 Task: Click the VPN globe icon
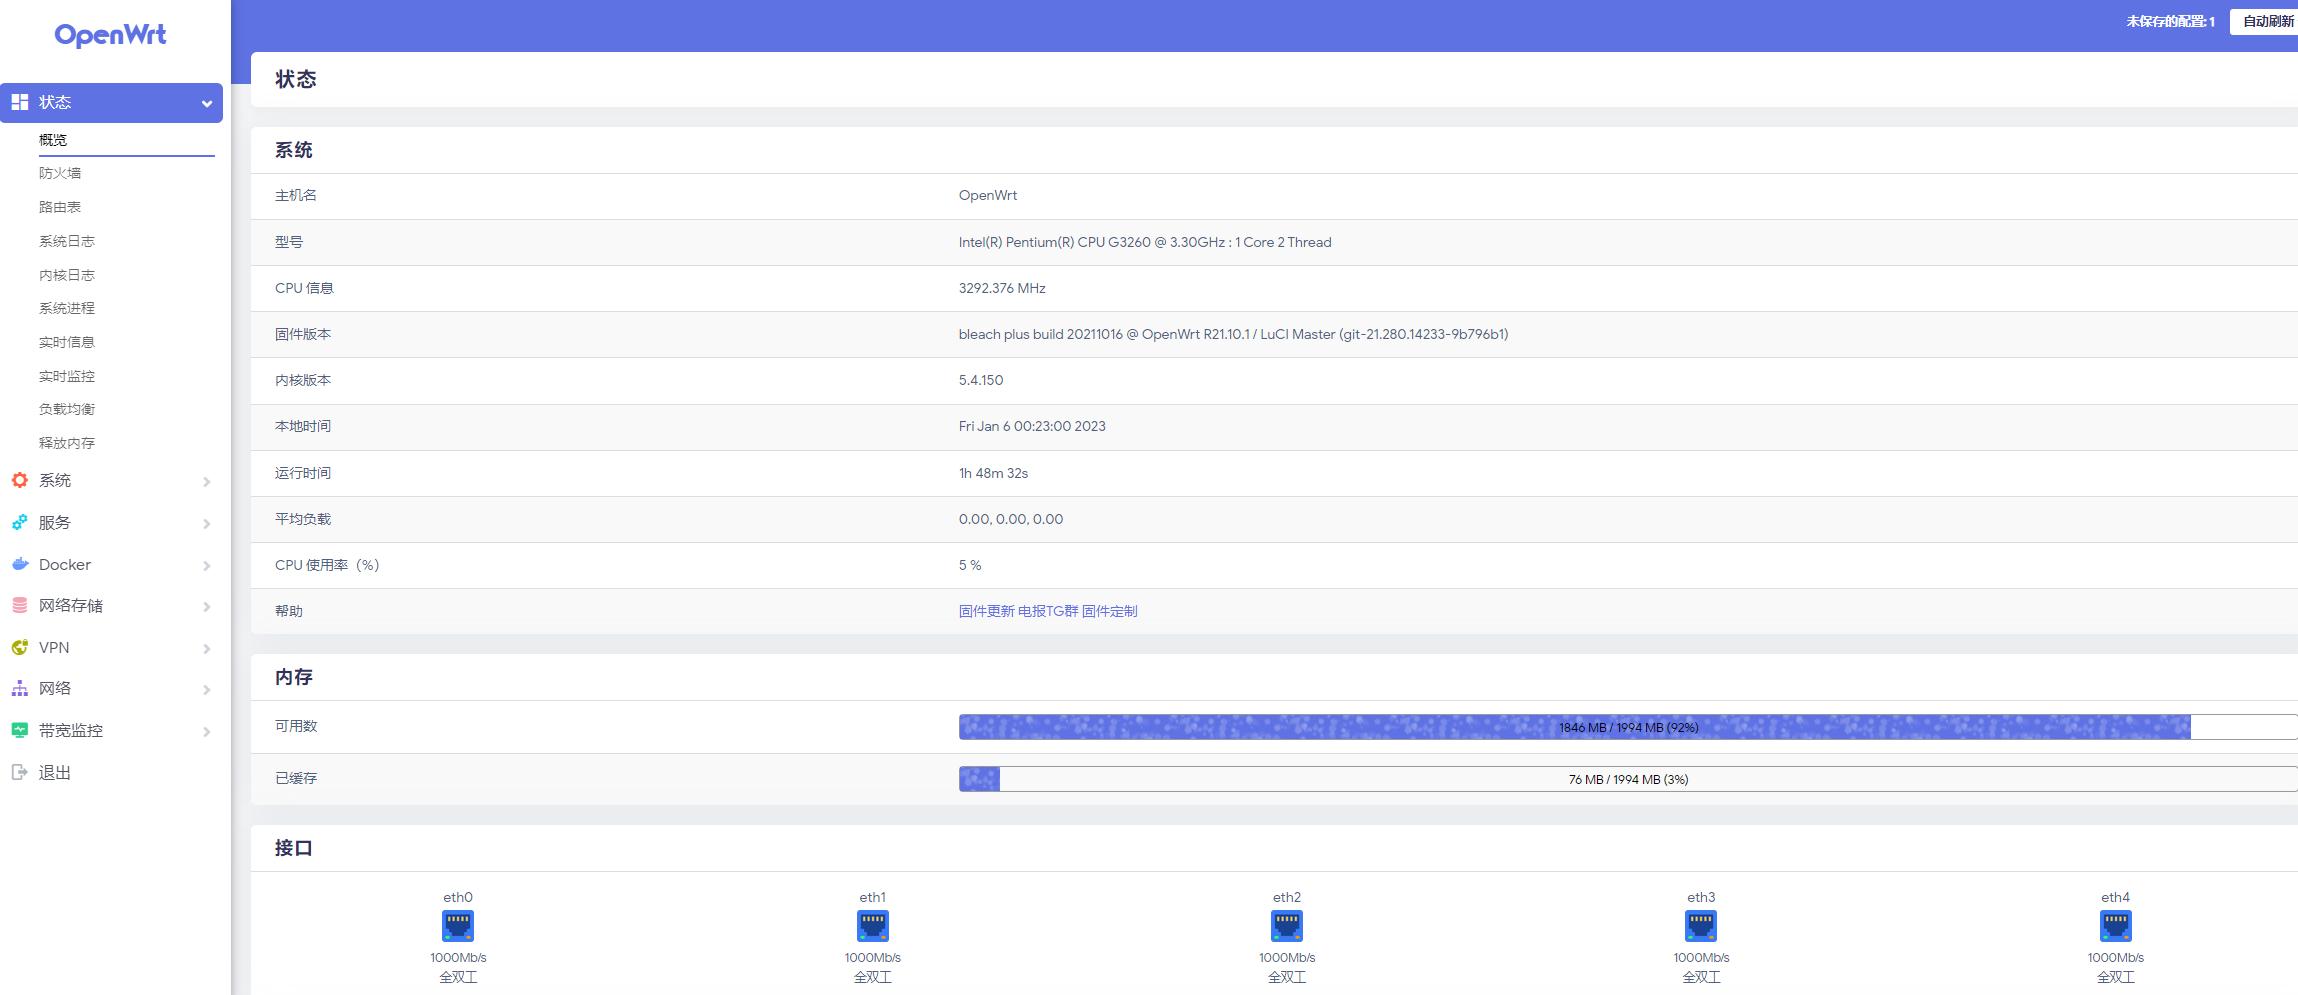point(20,647)
